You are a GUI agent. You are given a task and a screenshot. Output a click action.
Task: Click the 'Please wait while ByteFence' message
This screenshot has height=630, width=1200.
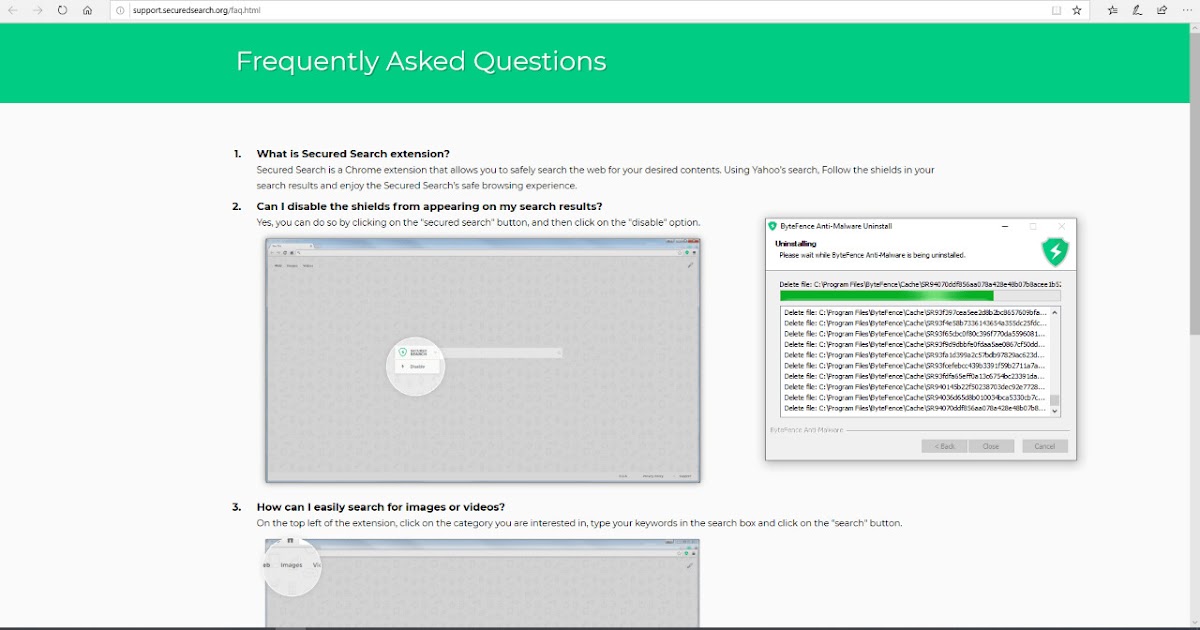pos(872,255)
